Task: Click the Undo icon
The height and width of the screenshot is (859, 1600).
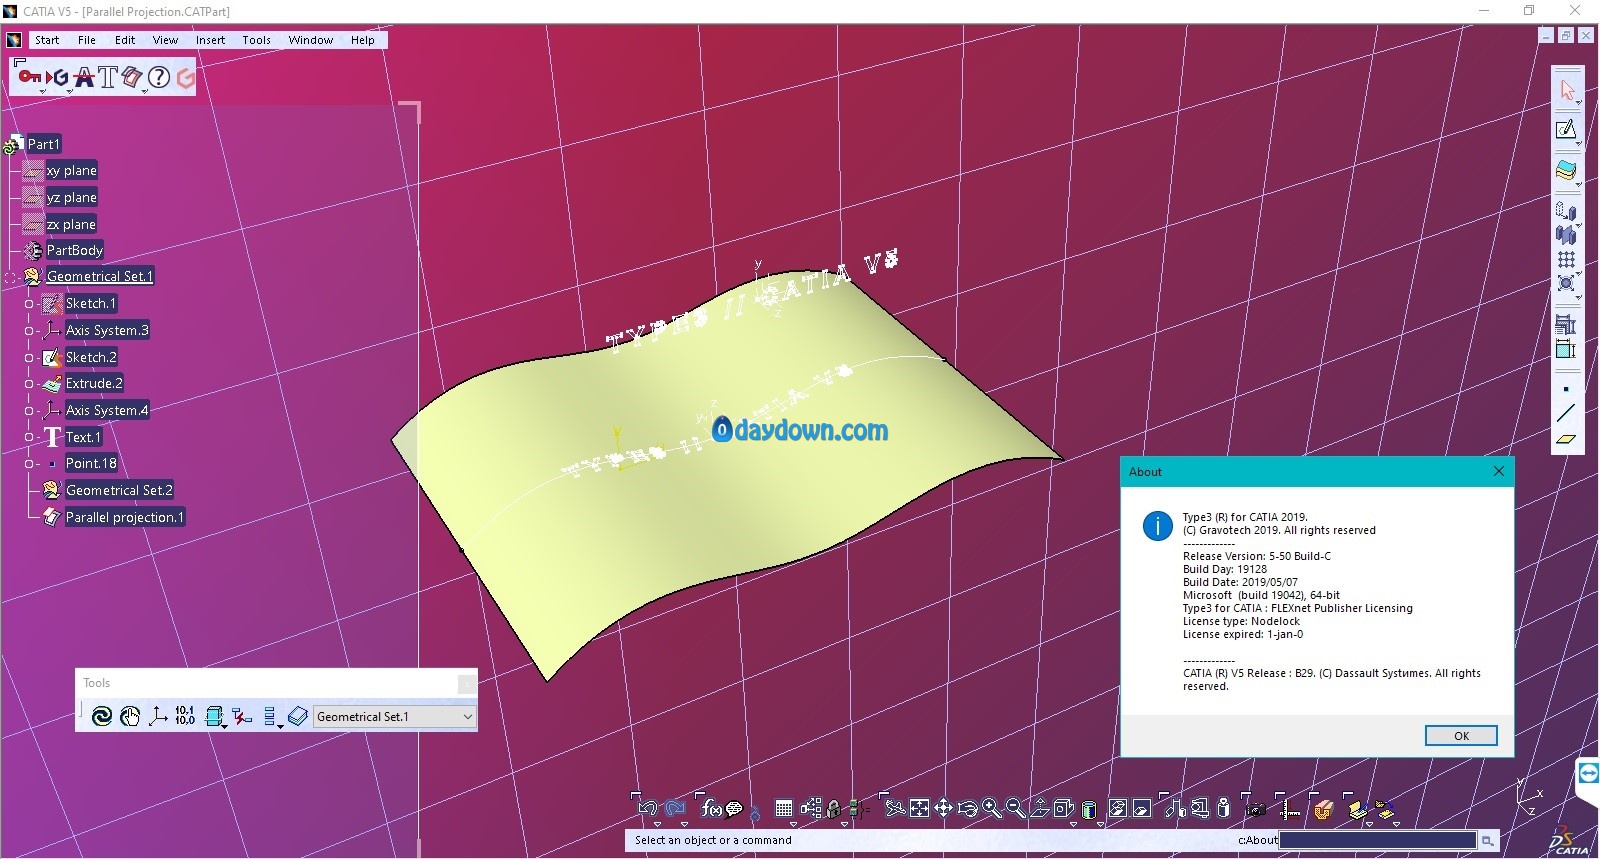Action: tap(648, 808)
